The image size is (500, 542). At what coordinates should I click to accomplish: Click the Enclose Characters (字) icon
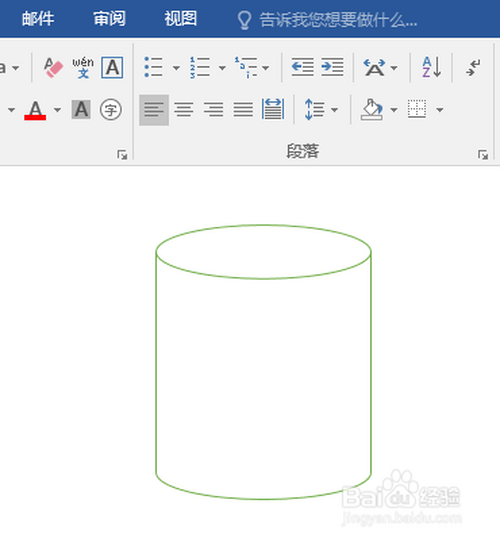[x=111, y=110]
